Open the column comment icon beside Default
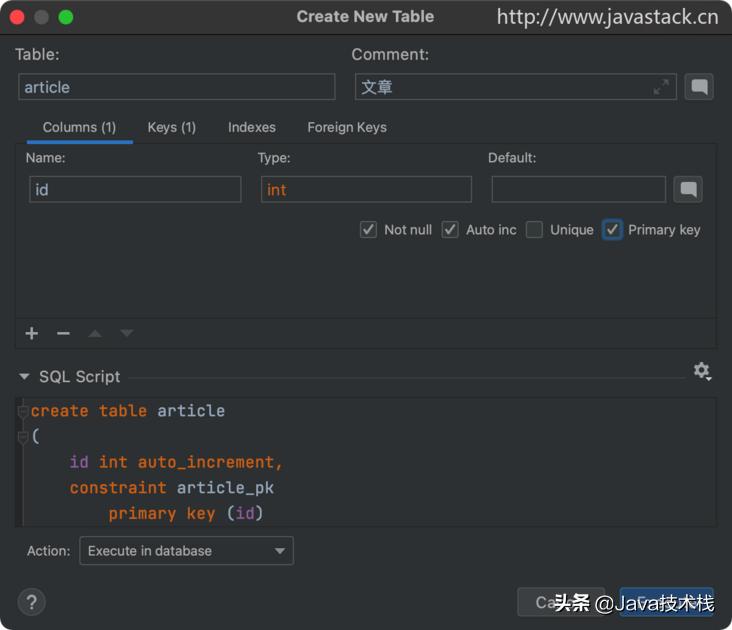This screenshot has width=732, height=630. [688, 189]
